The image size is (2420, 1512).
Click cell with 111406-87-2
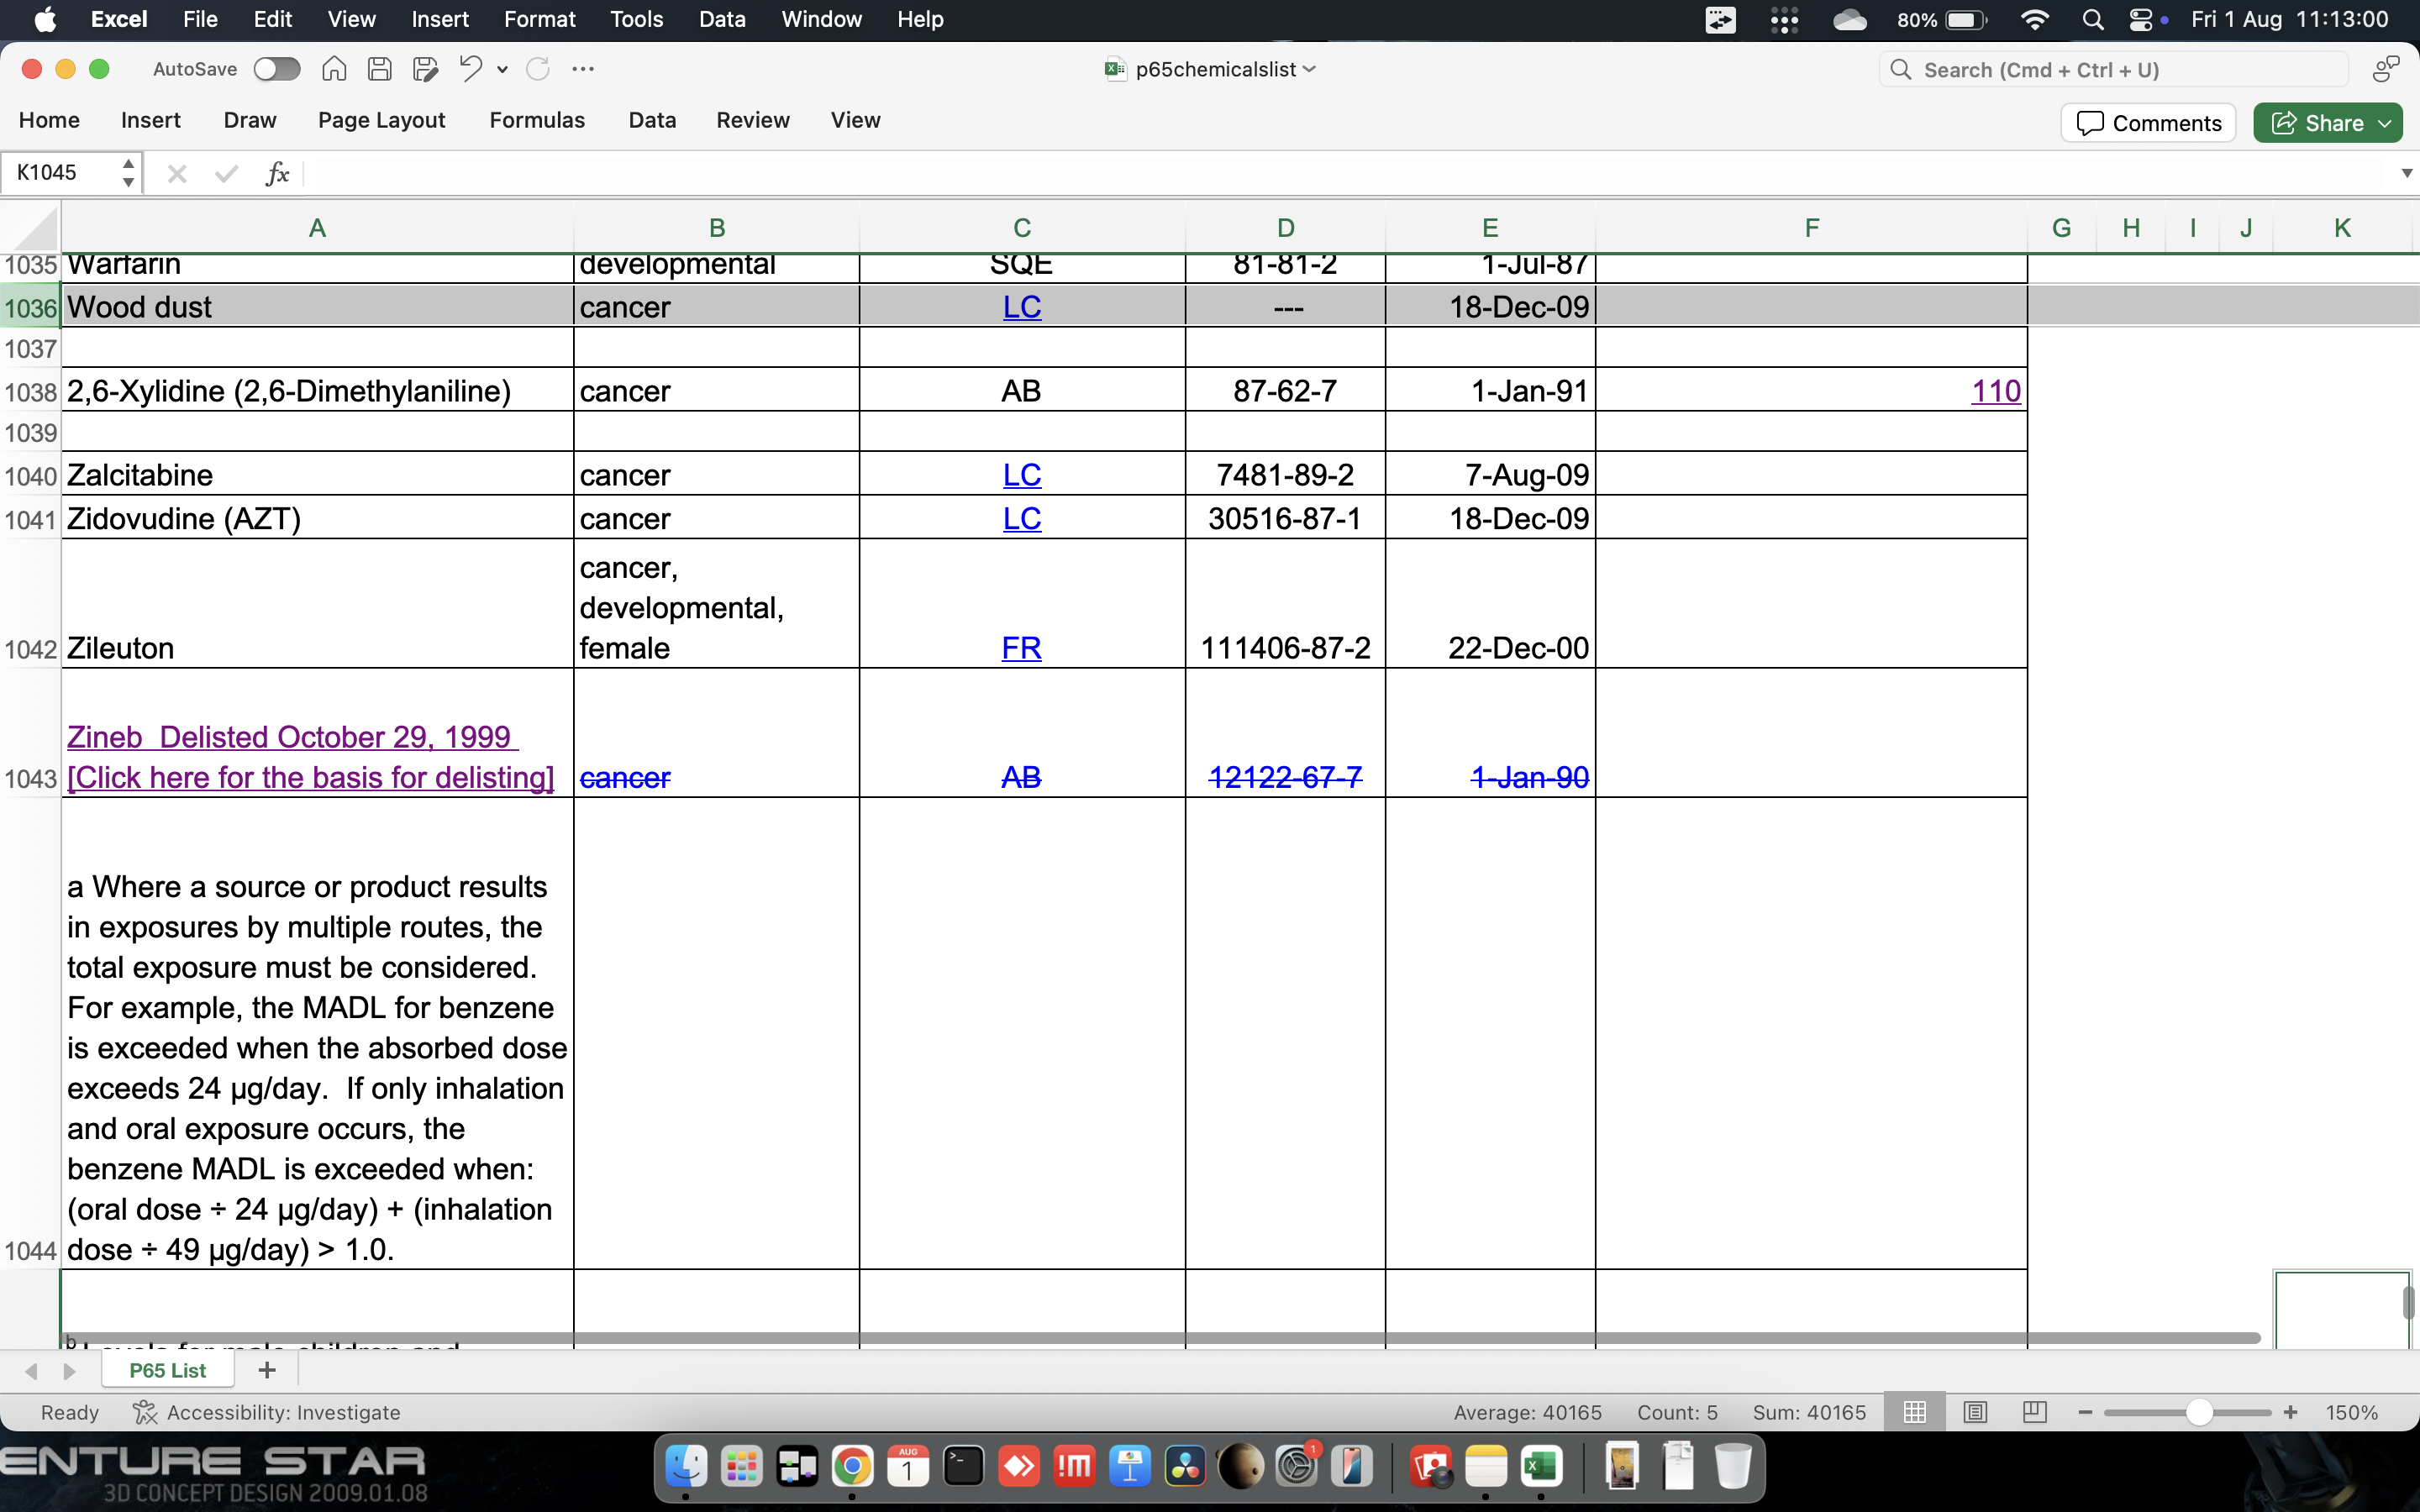click(x=1285, y=604)
